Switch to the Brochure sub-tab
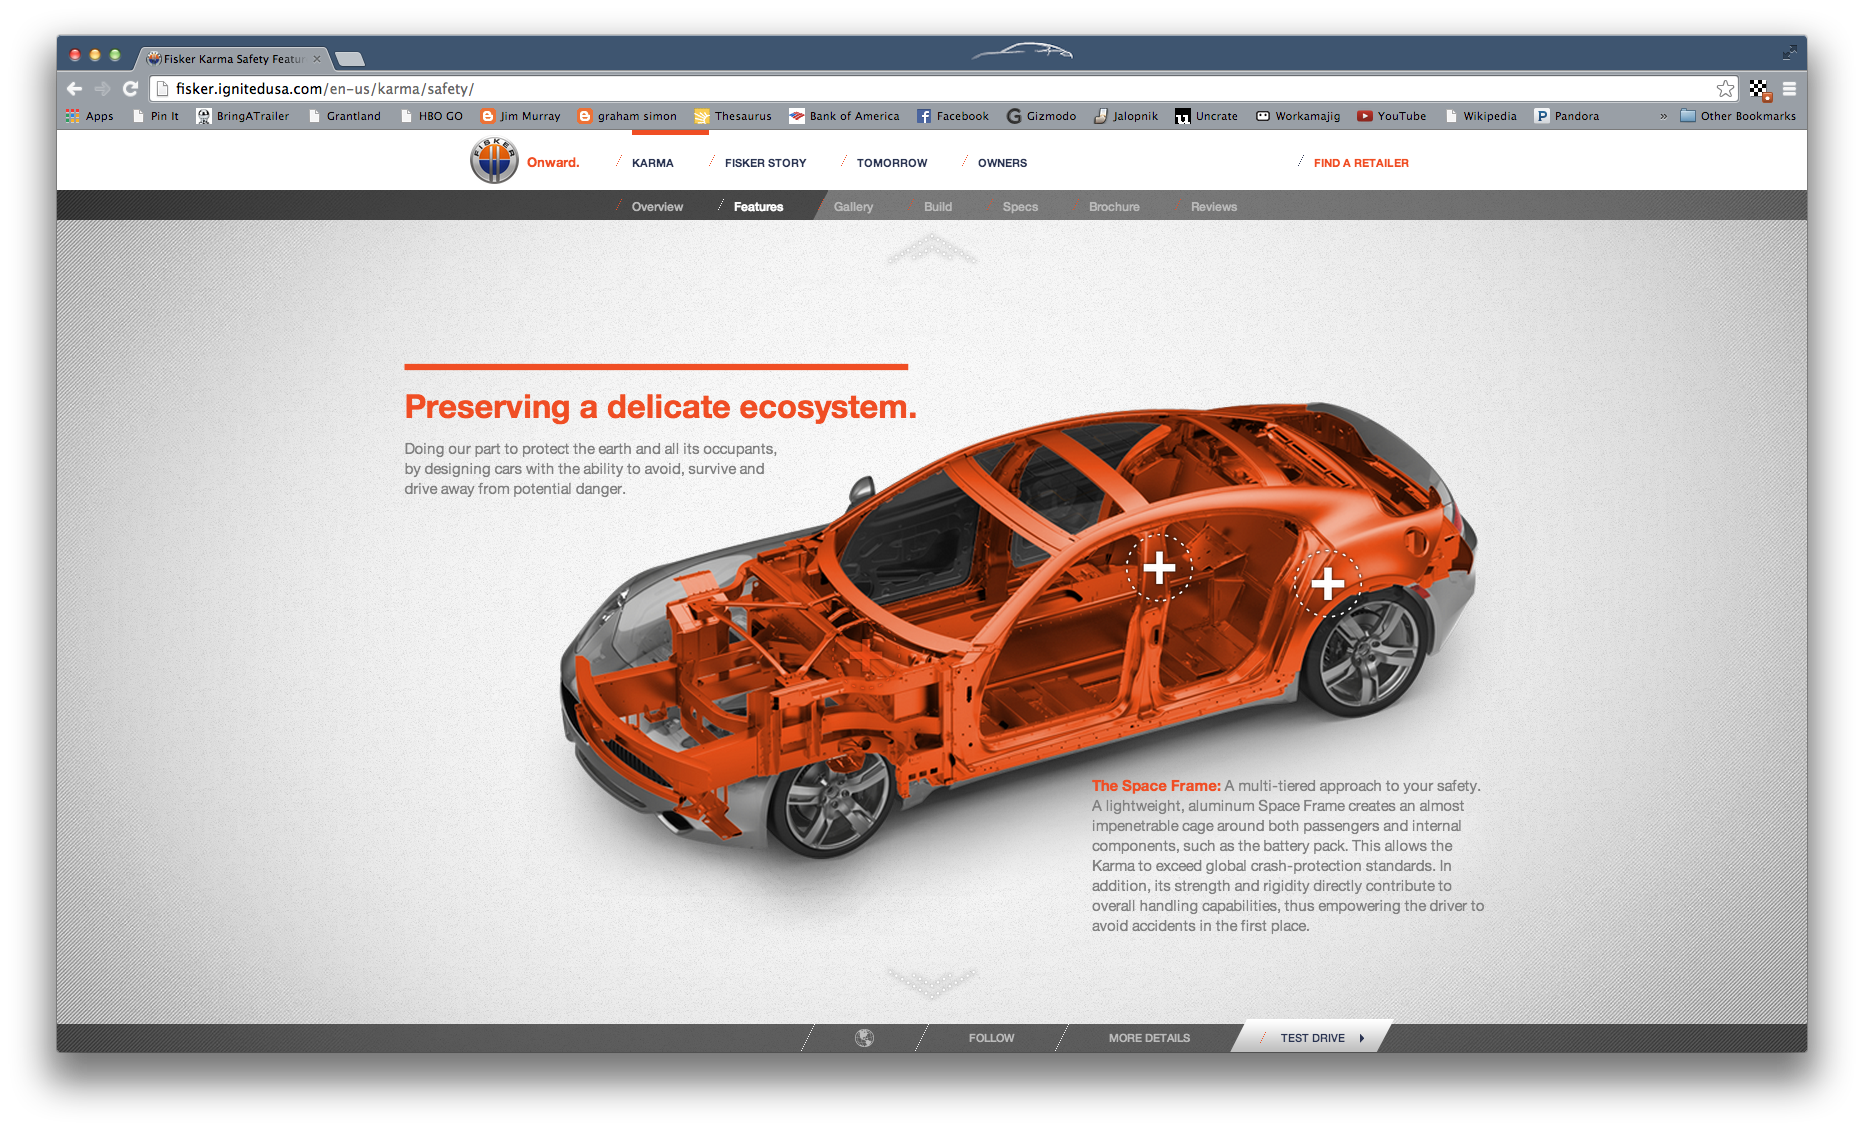The height and width of the screenshot is (1131, 1864). click(1114, 207)
